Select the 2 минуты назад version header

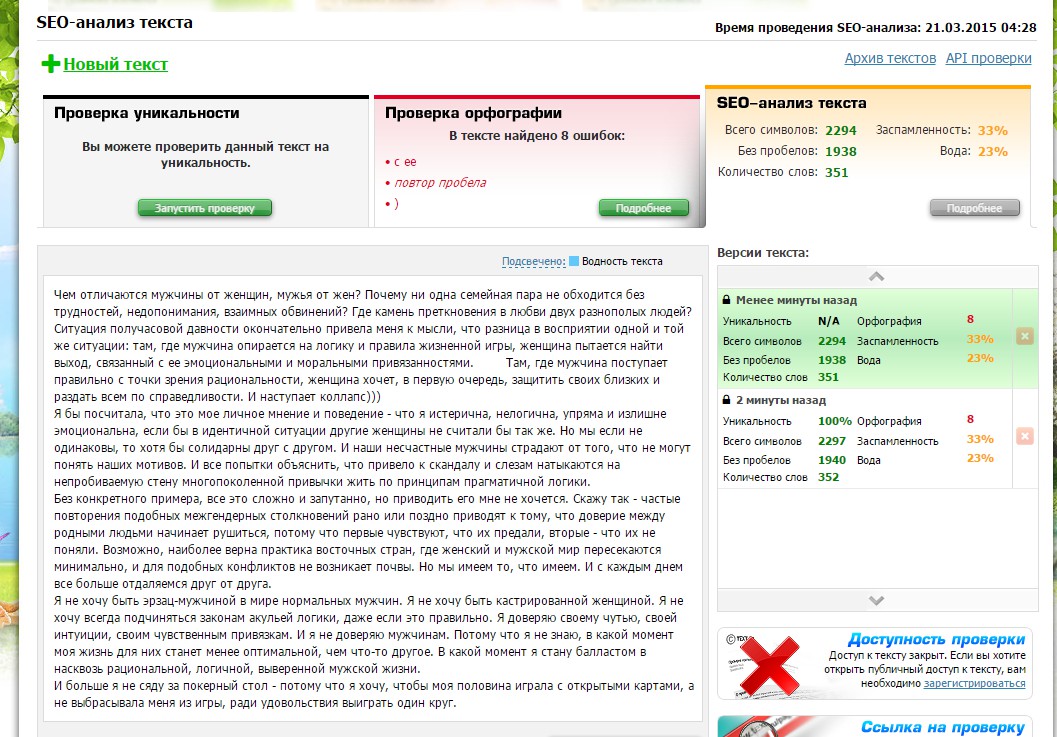click(781, 400)
